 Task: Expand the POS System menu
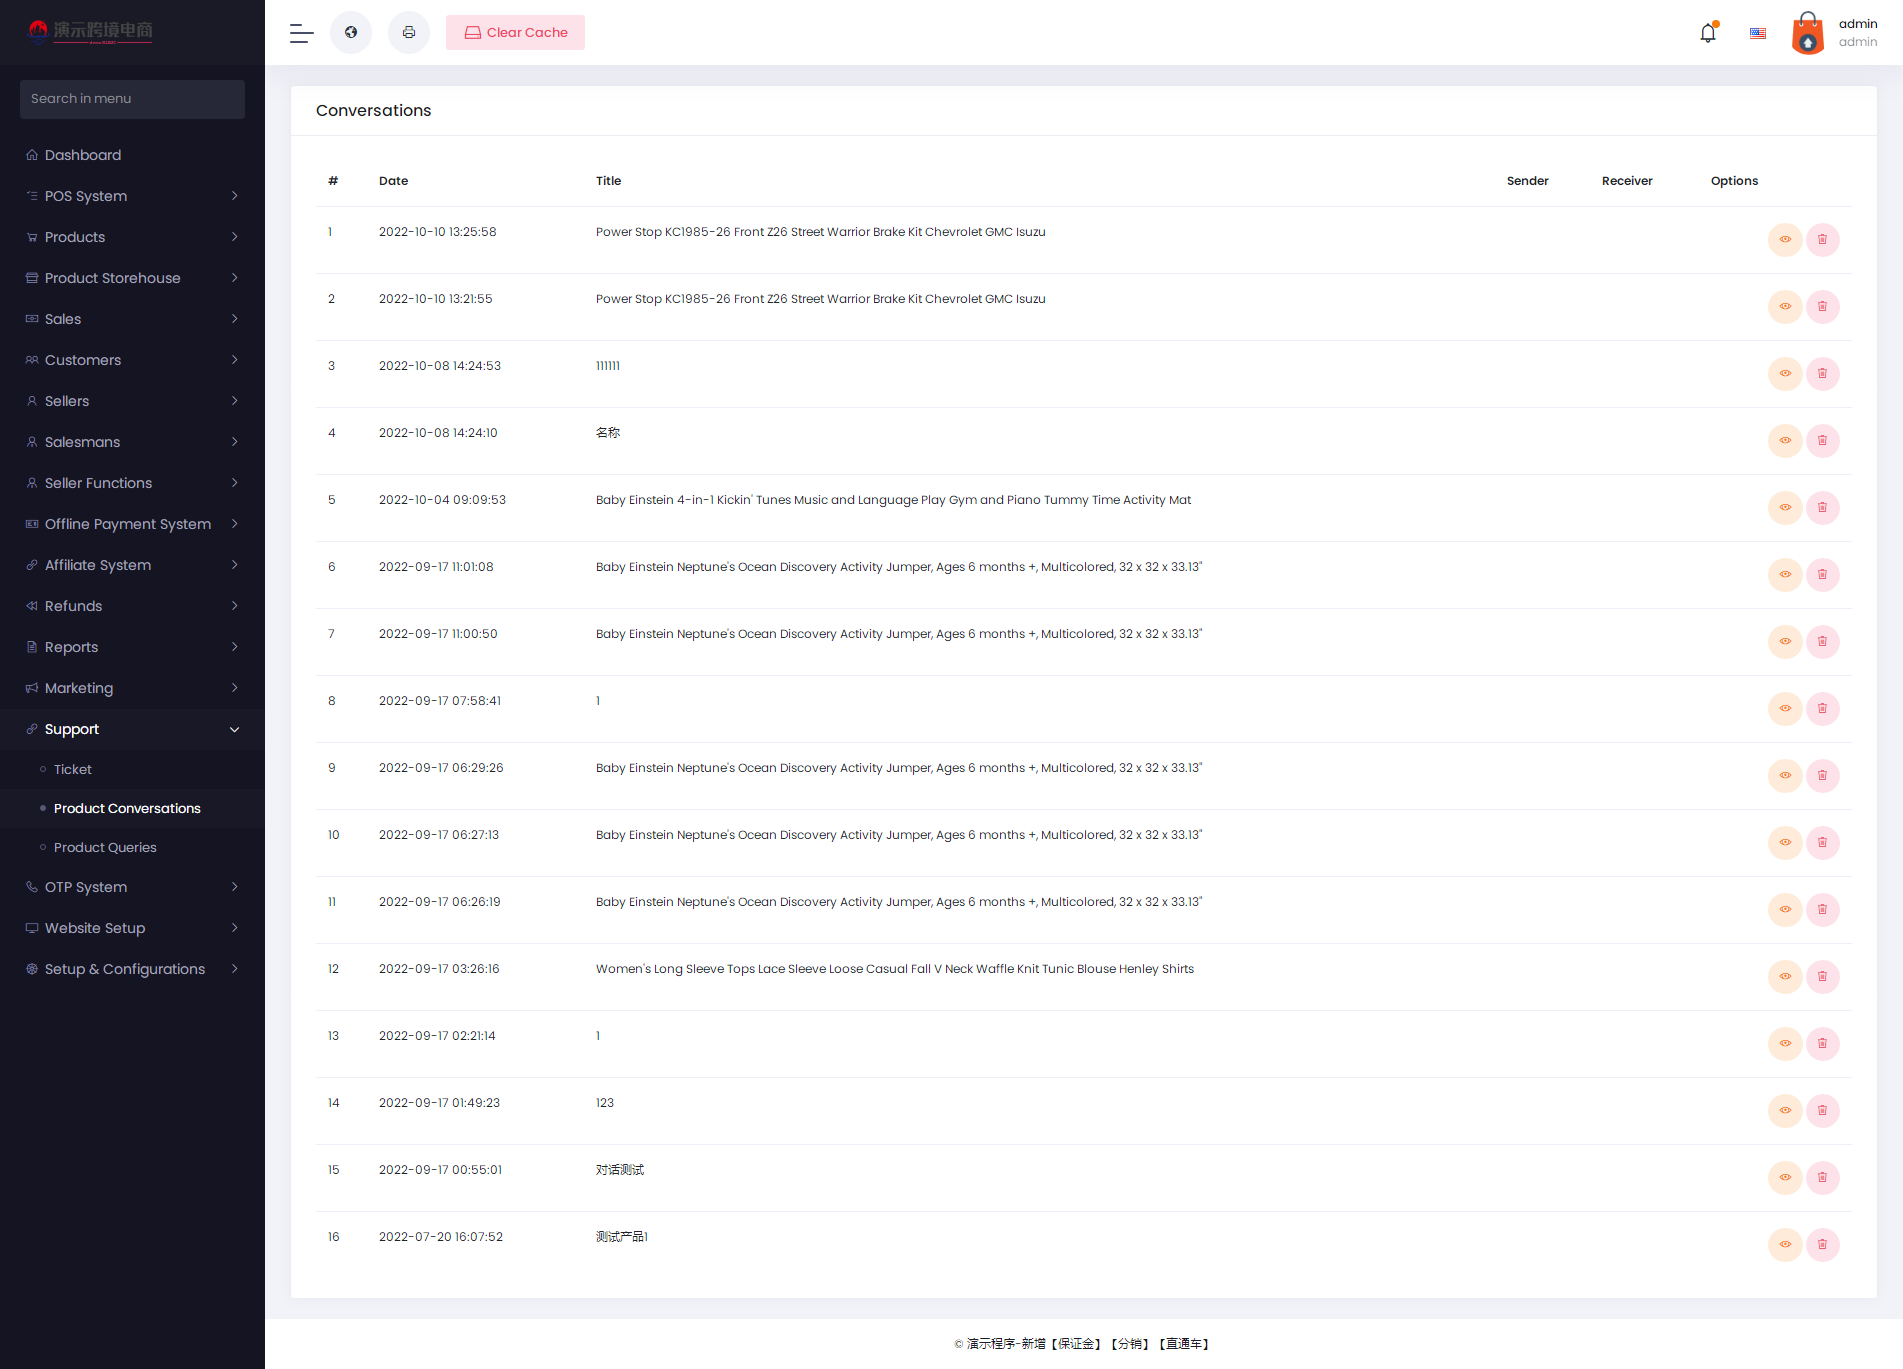tap(132, 196)
